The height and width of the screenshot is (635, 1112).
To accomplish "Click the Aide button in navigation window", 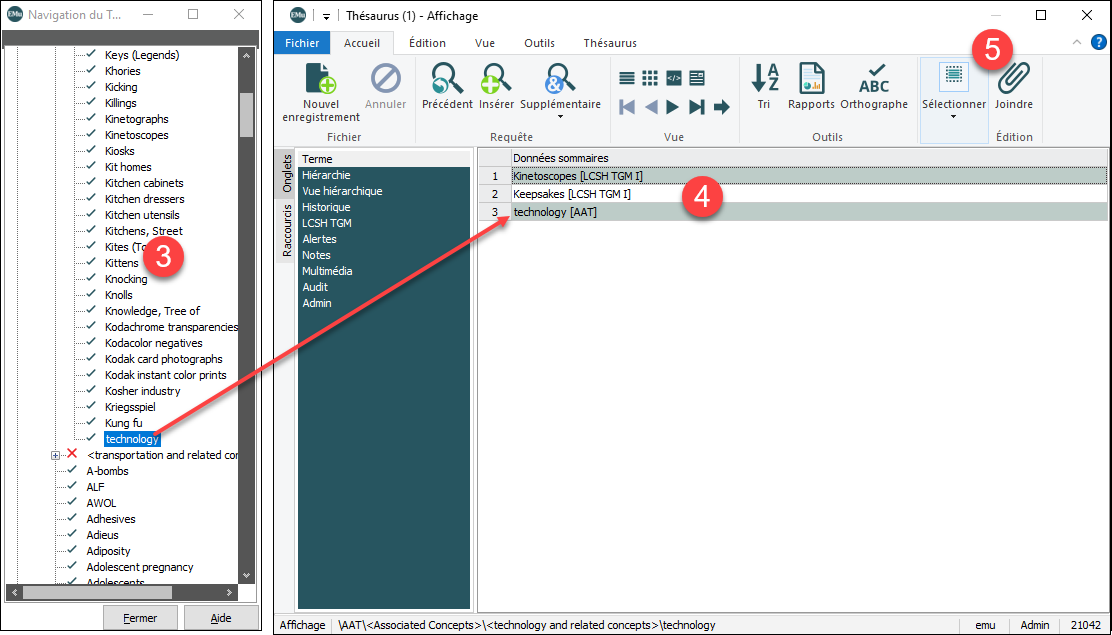I will click(221, 618).
